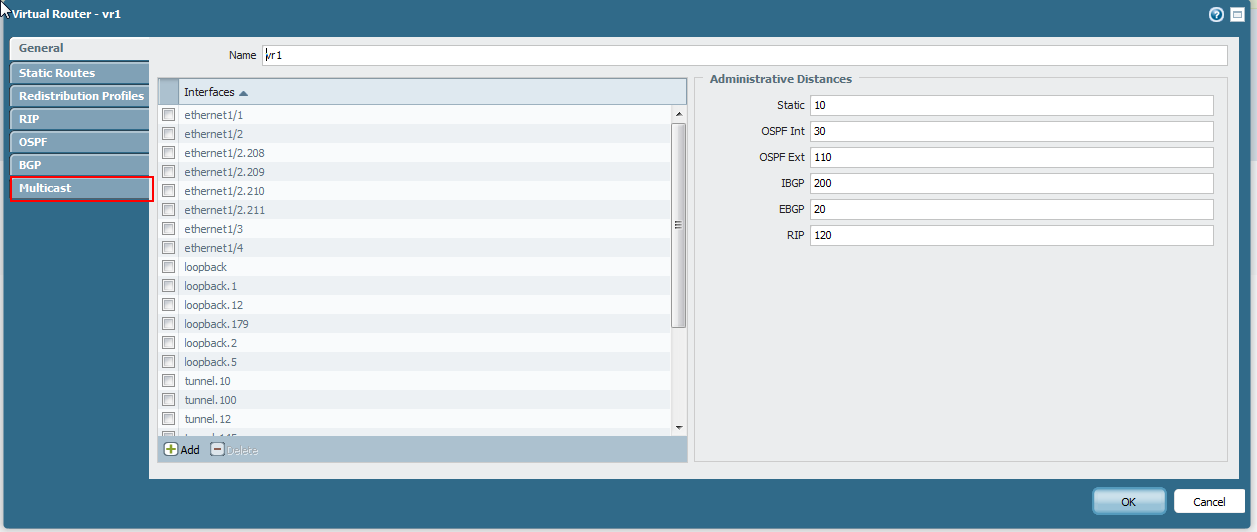This screenshot has width=1257, height=532.
Task: Open the Multicast tab
Action: (x=80, y=188)
